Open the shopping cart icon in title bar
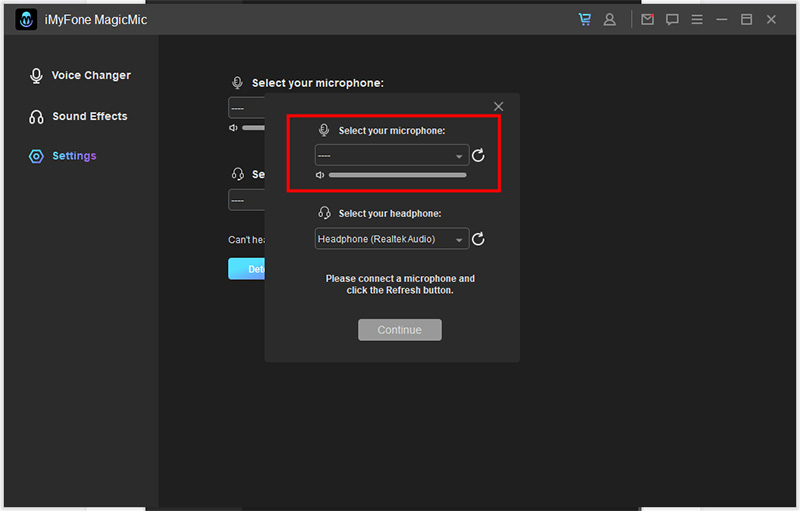Viewport: 800px width, 511px height. pyautogui.click(x=585, y=19)
